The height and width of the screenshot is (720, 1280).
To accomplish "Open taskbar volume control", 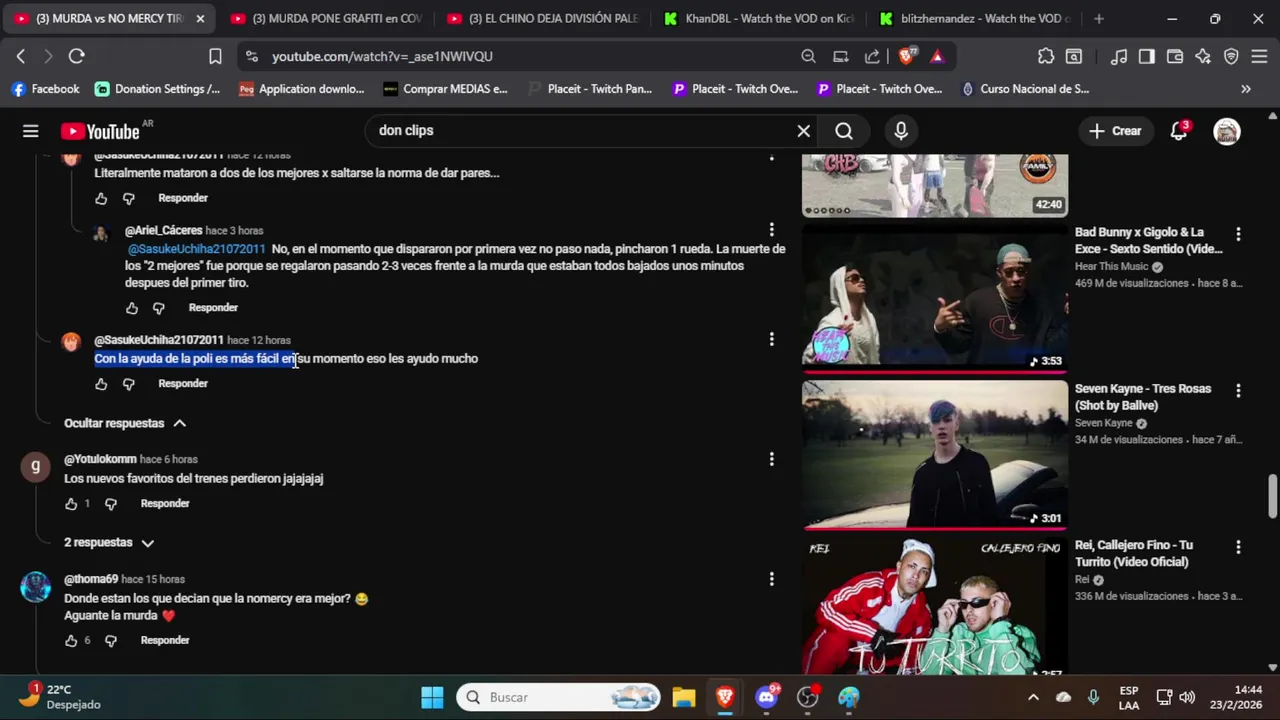I will tap(1187, 698).
